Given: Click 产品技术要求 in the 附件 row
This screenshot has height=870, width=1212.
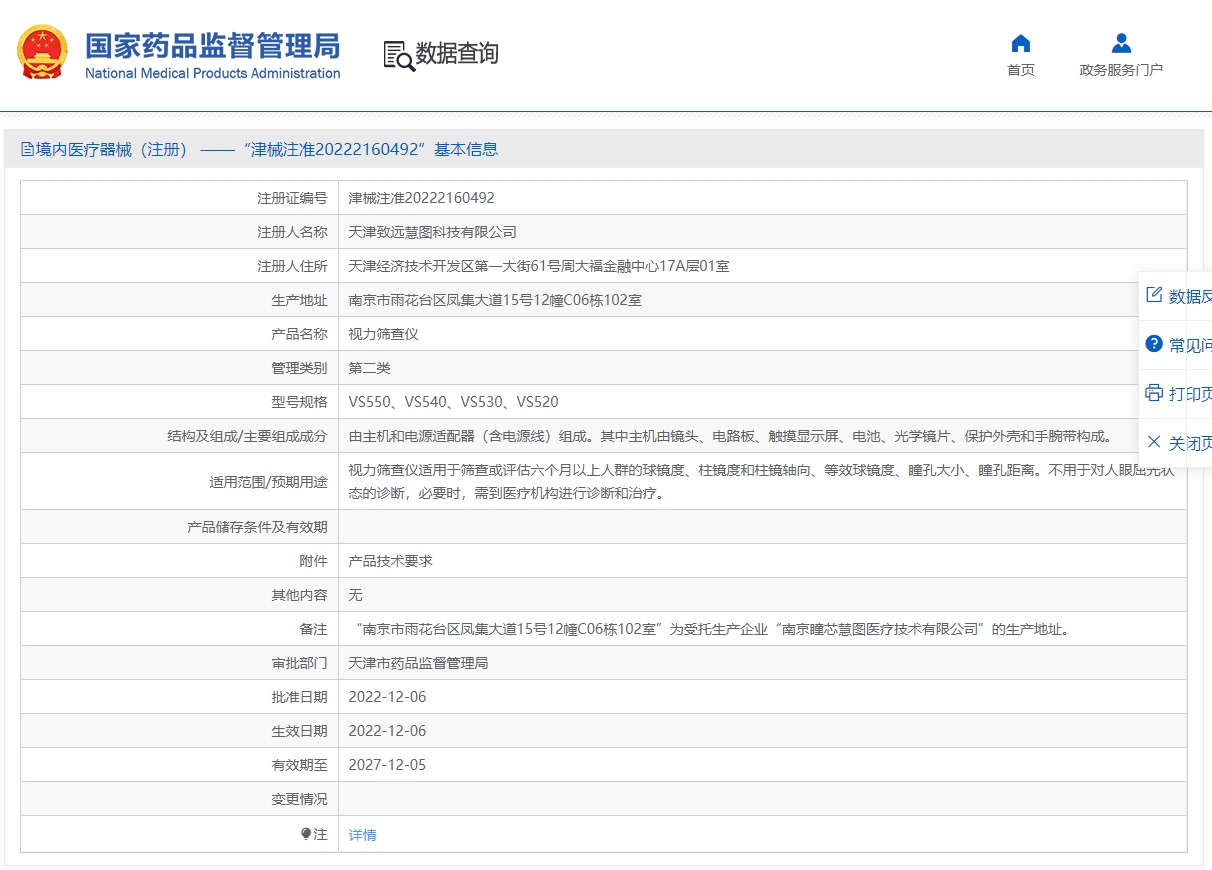Looking at the screenshot, I should [x=390, y=561].
